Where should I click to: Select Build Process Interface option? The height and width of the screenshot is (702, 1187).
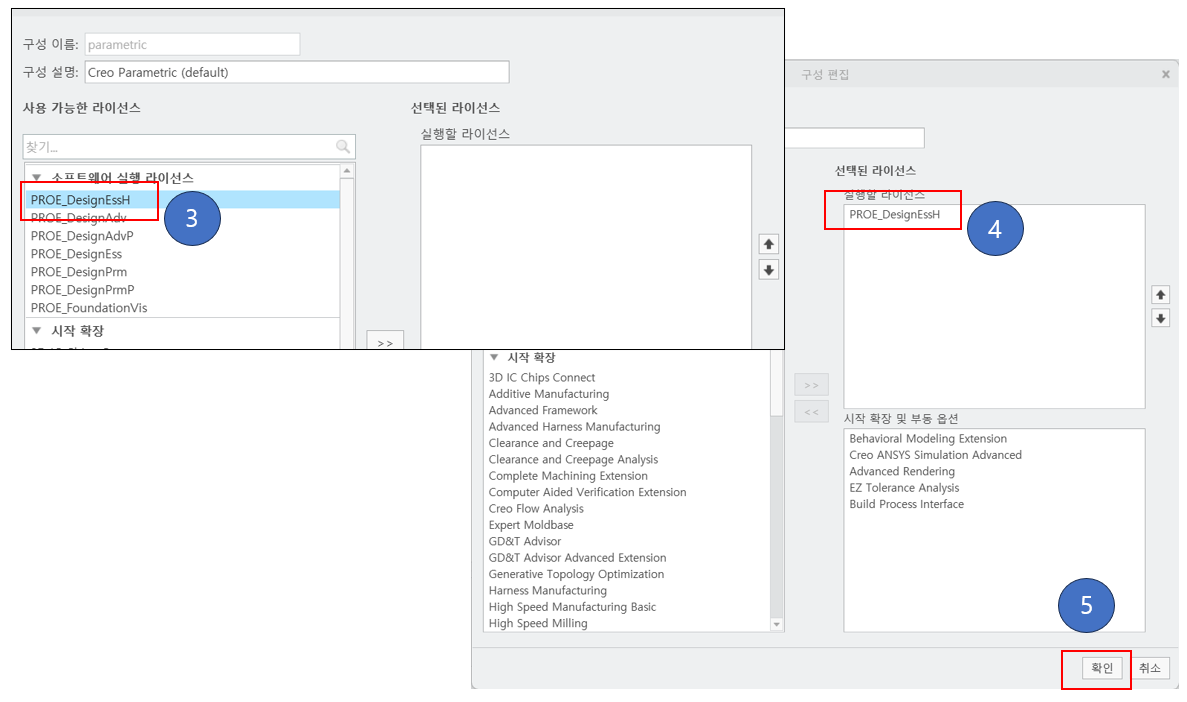[906, 504]
